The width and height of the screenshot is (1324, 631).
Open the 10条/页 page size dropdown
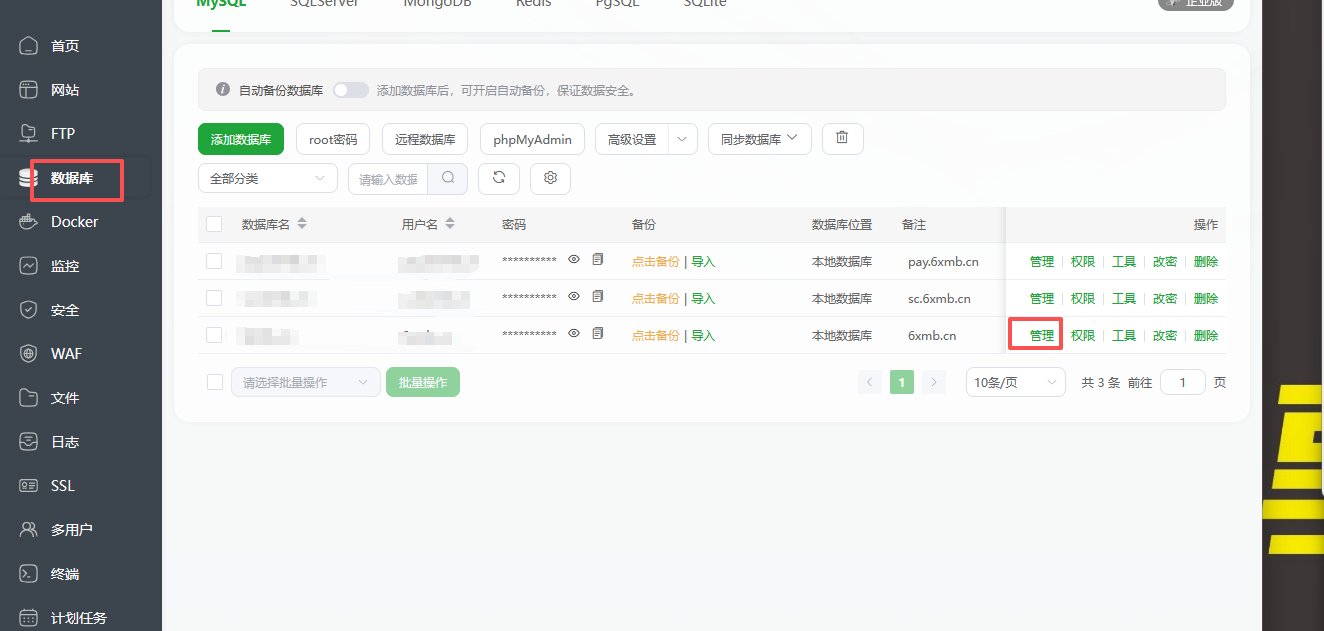pyautogui.click(x=1015, y=382)
